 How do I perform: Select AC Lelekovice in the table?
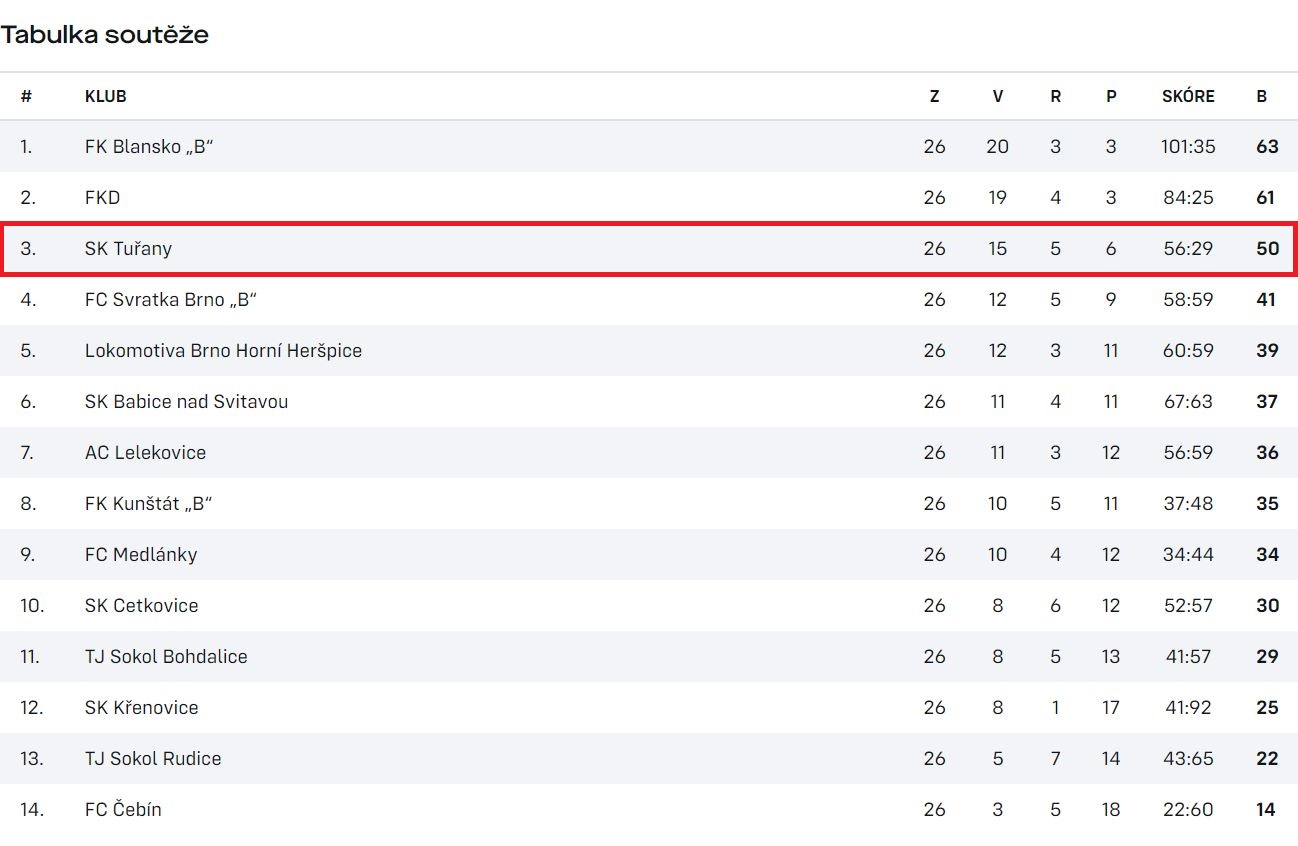pos(145,453)
